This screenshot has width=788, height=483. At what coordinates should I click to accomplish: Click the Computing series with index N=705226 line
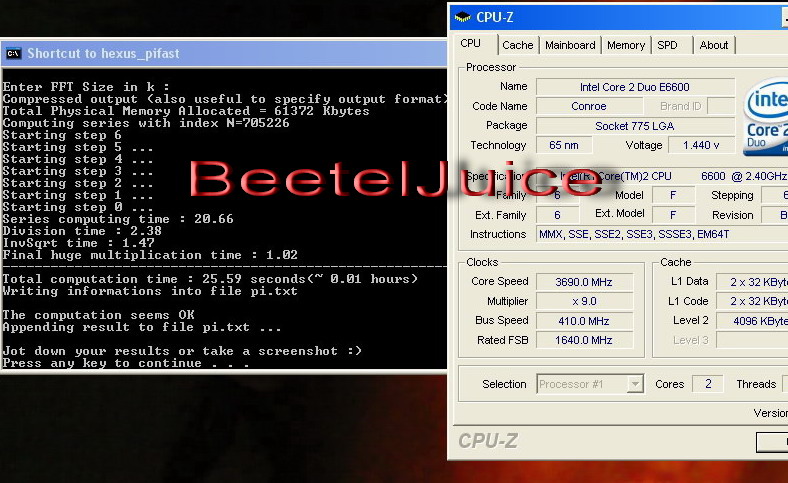(x=146, y=123)
